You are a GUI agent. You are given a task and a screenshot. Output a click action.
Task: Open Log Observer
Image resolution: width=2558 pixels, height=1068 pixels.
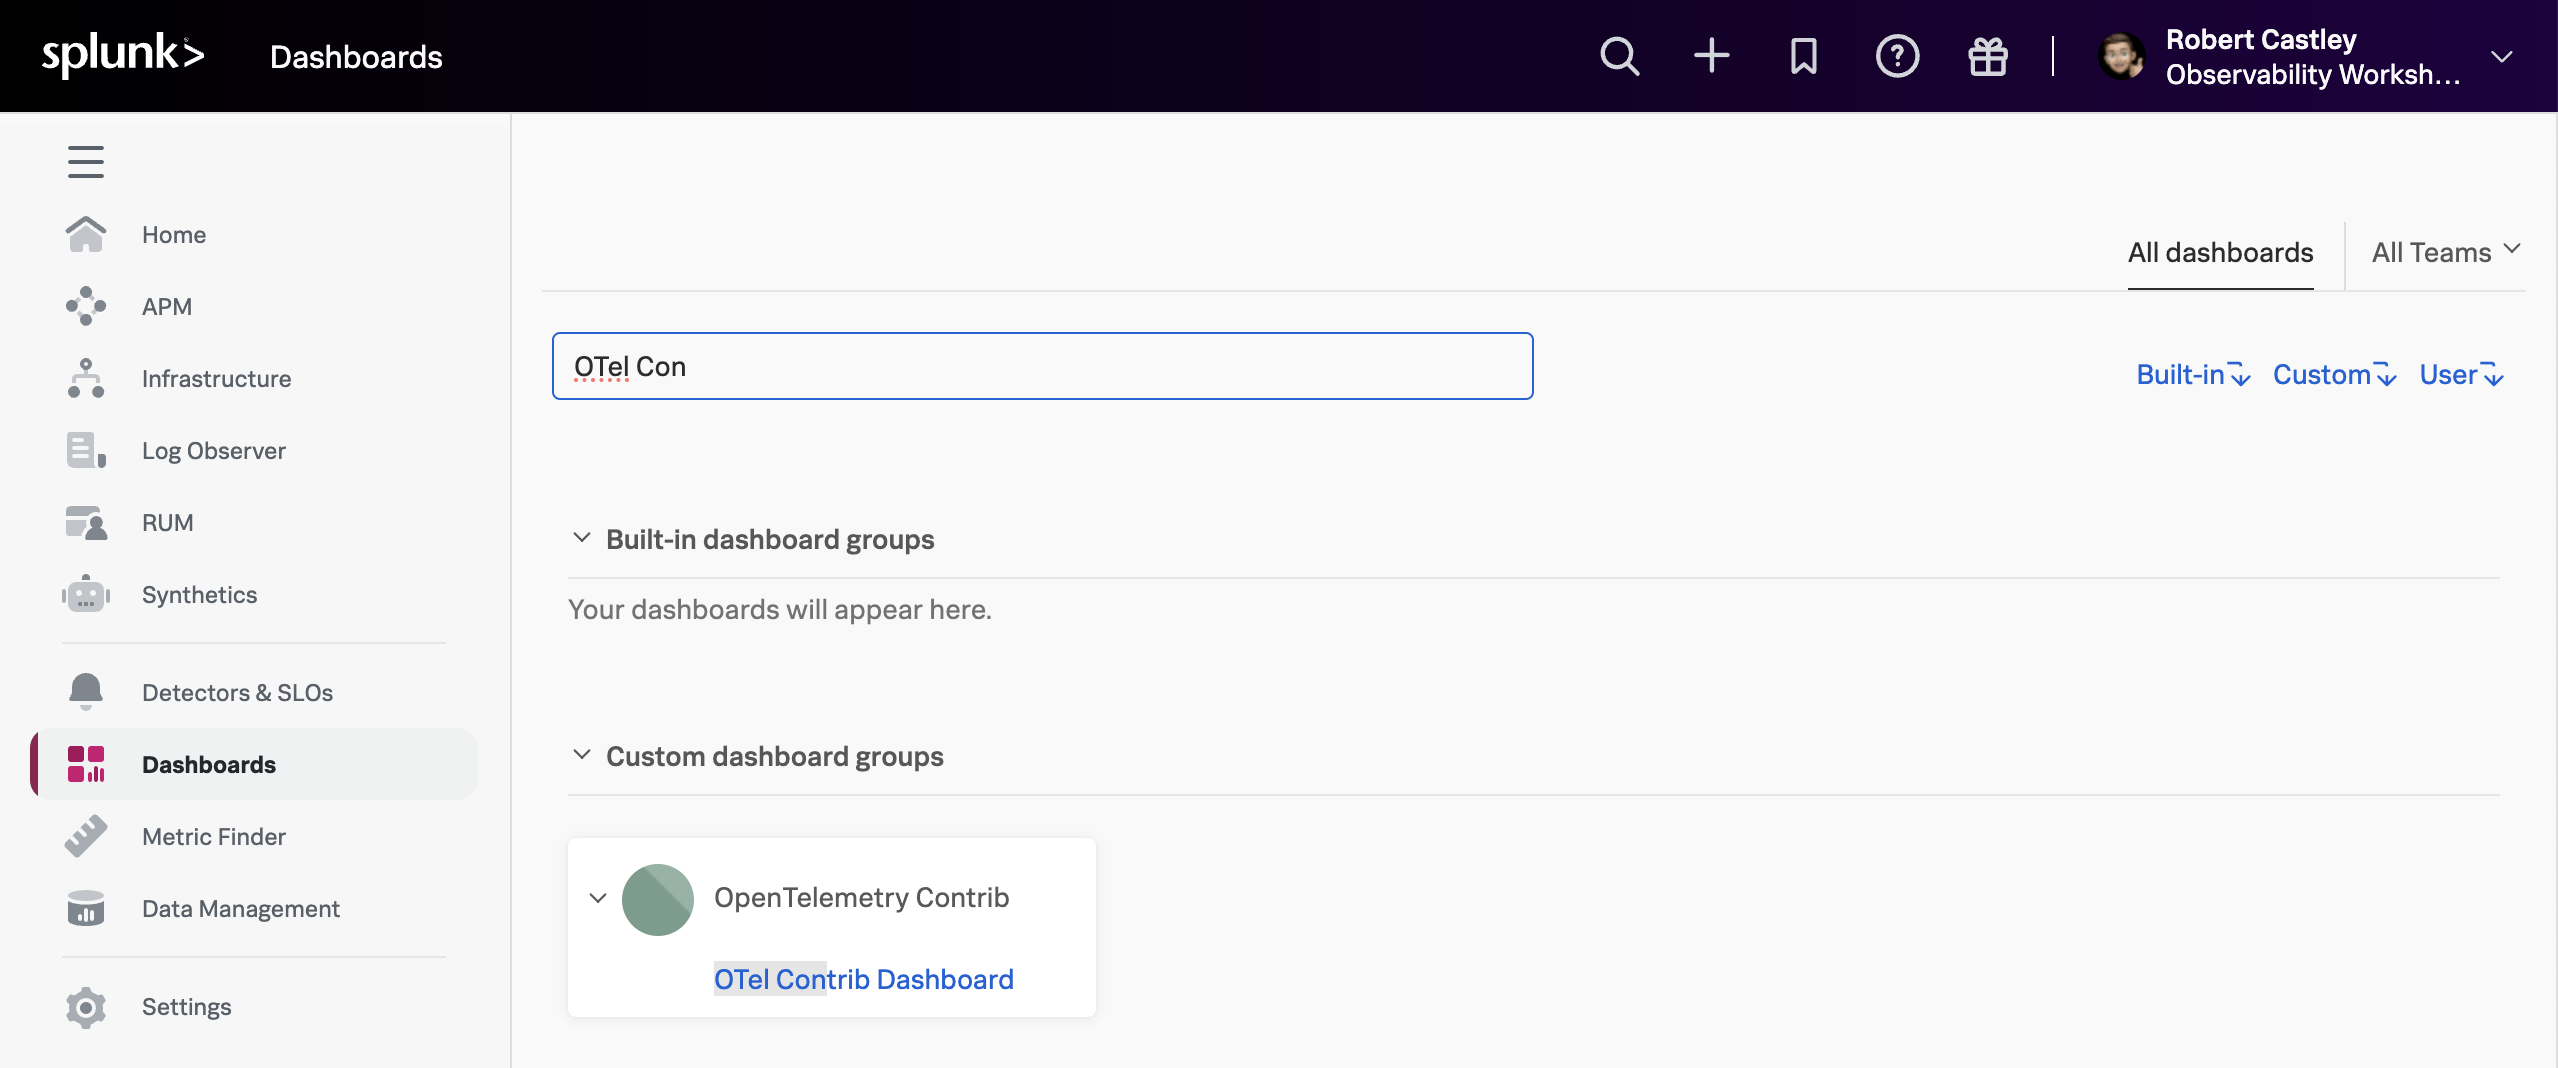pyautogui.click(x=213, y=450)
